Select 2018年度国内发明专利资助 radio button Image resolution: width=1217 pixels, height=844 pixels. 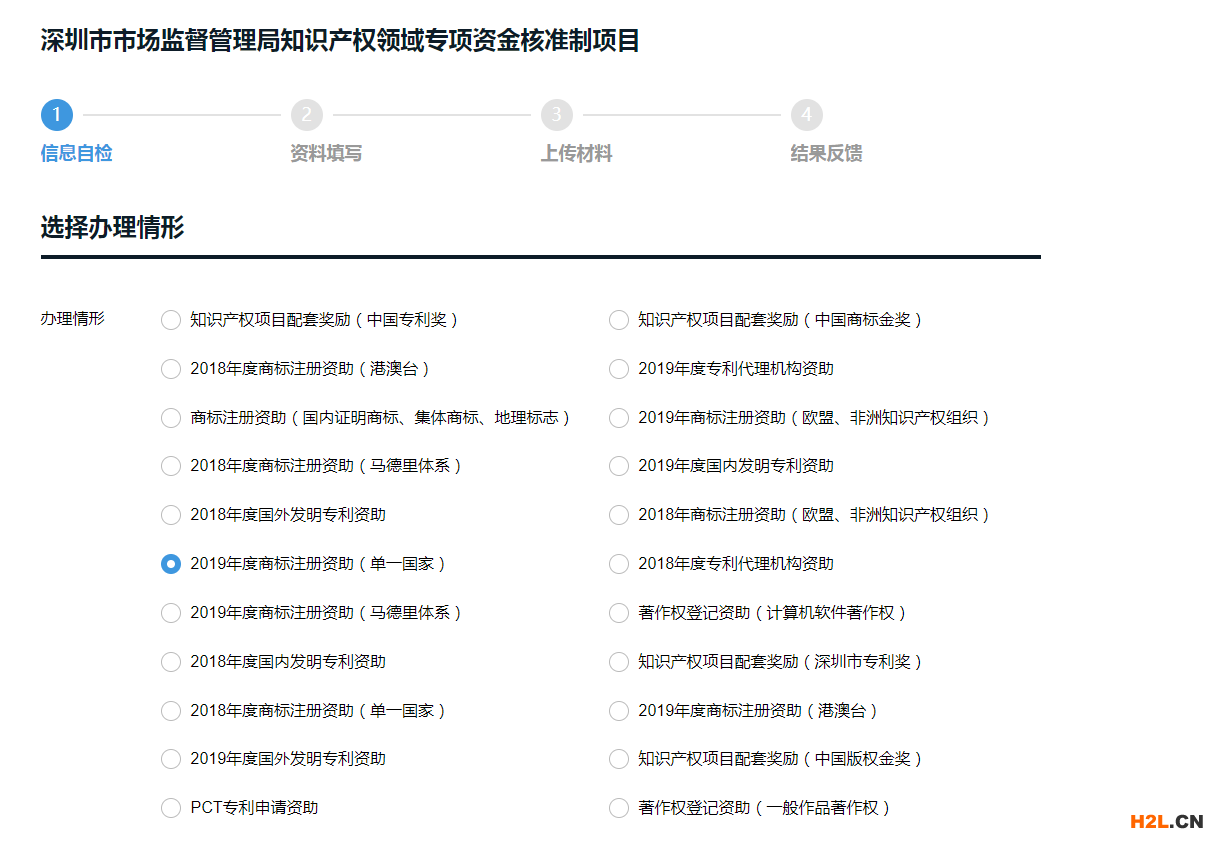click(171, 662)
